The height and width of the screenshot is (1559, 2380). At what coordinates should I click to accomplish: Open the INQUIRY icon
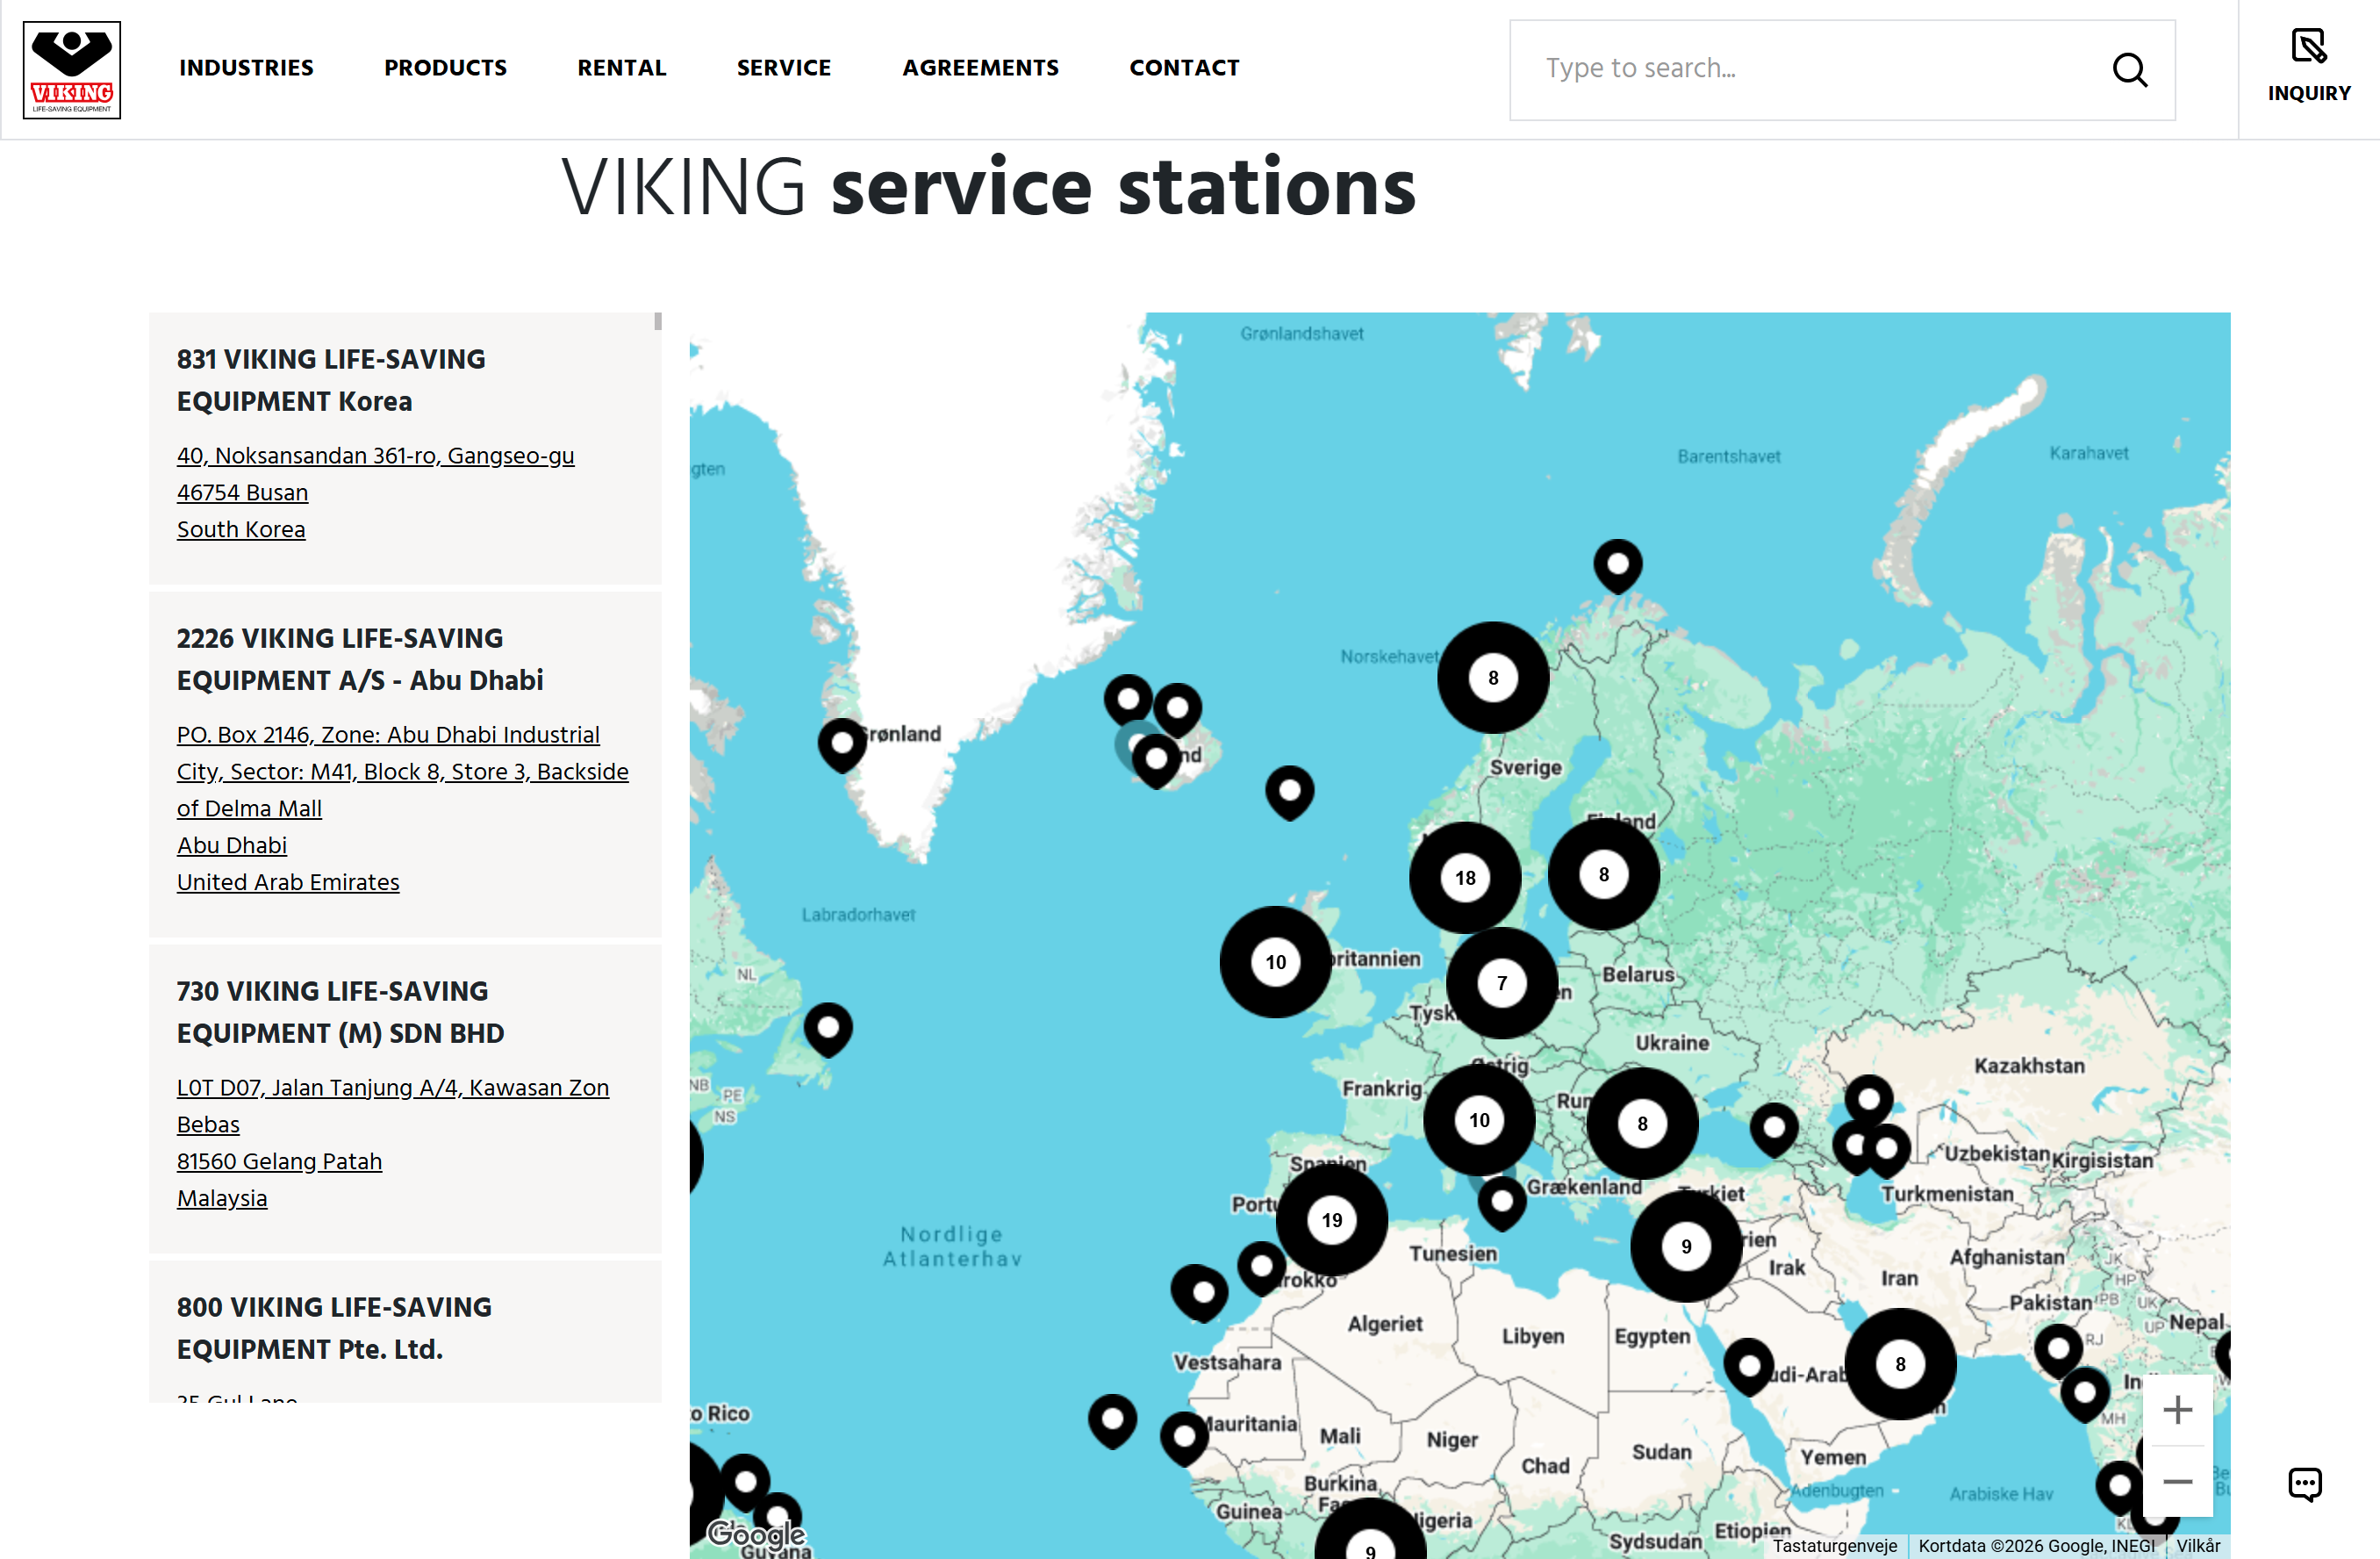coord(2309,66)
